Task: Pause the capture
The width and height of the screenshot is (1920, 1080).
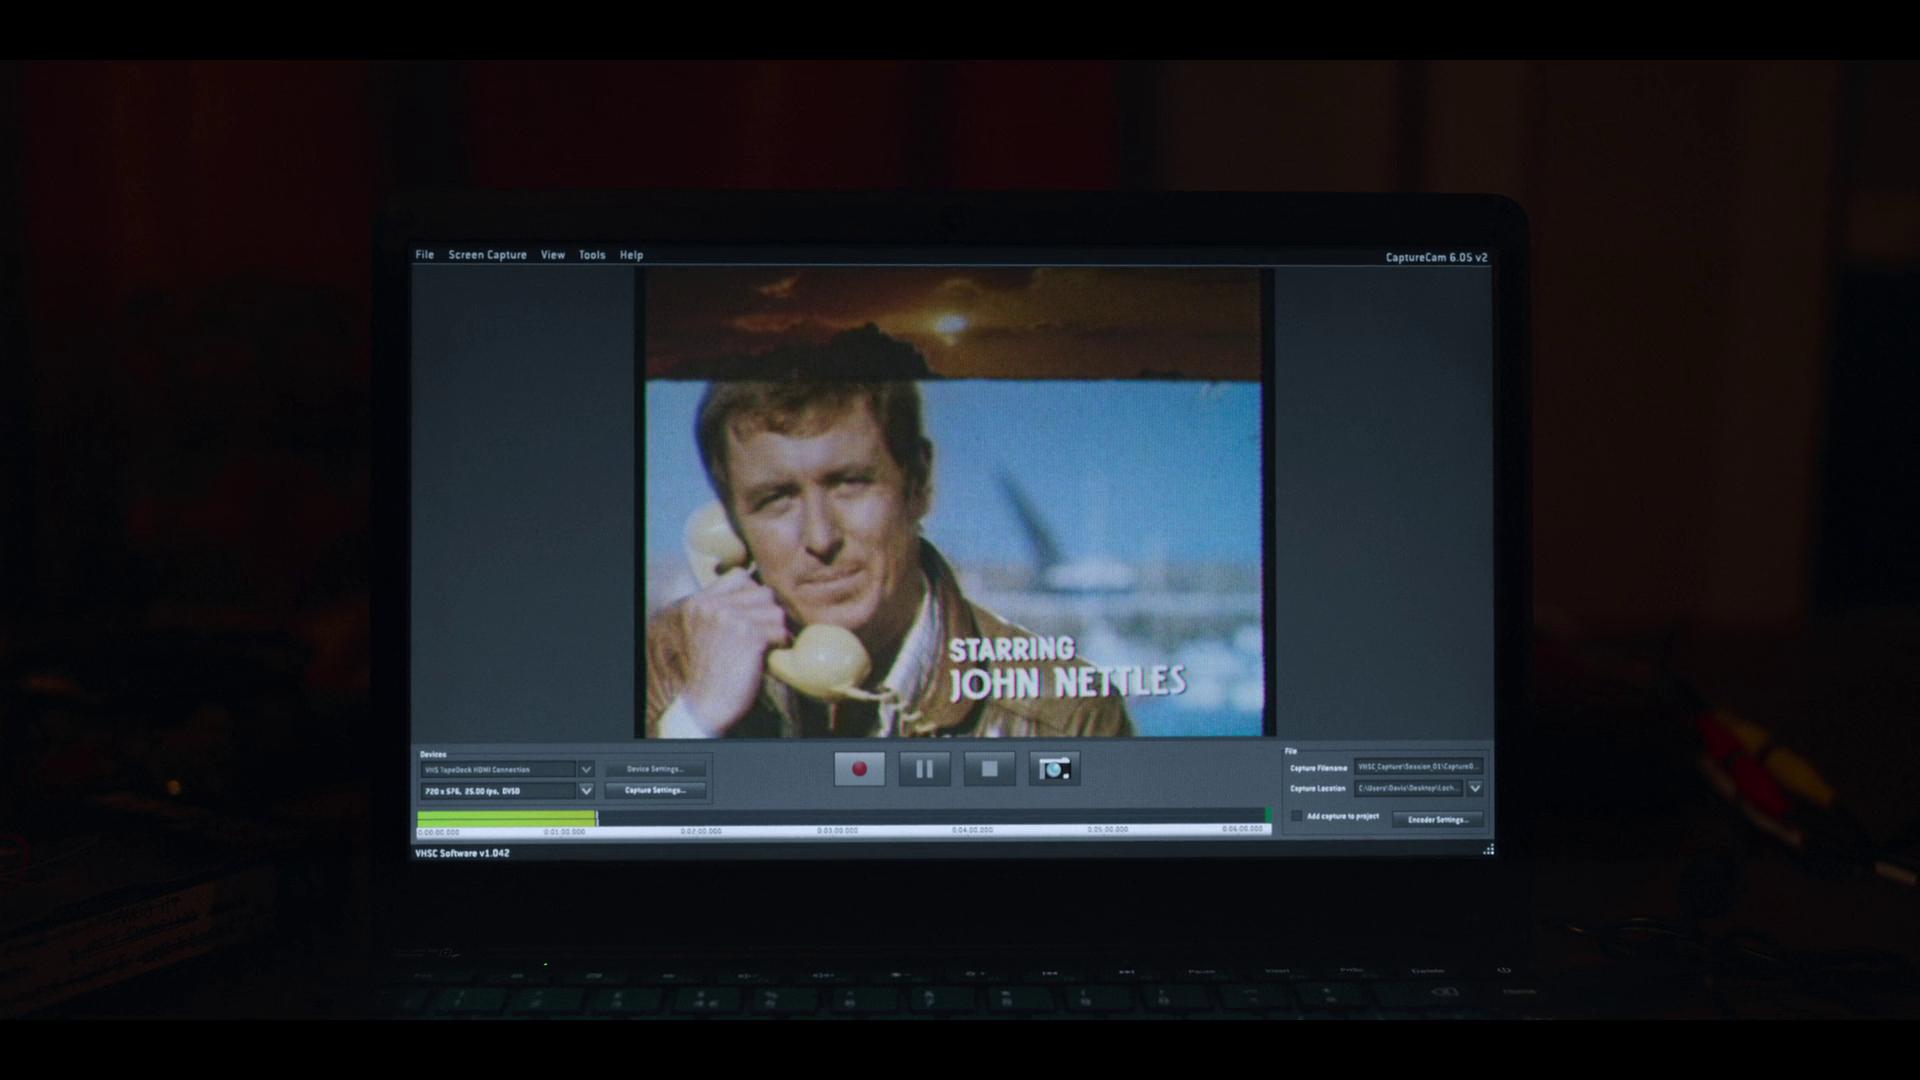Action: (x=924, y=769)
